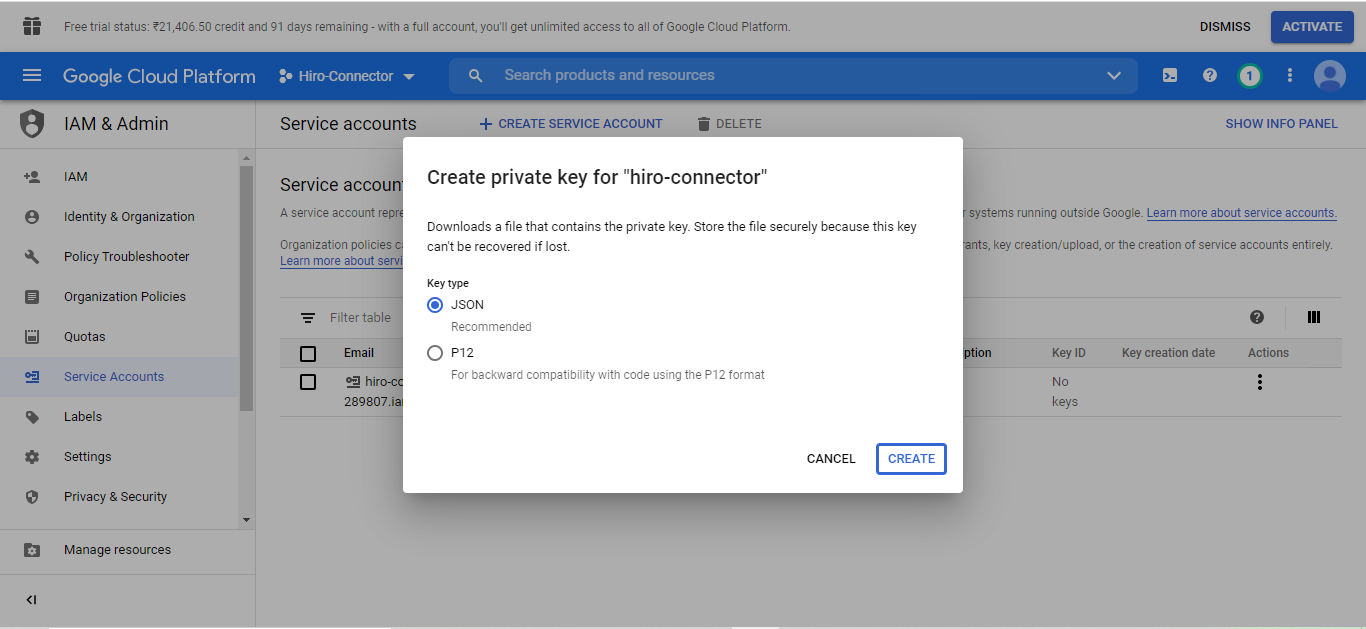Click the Filter table input

coord(361,318)
